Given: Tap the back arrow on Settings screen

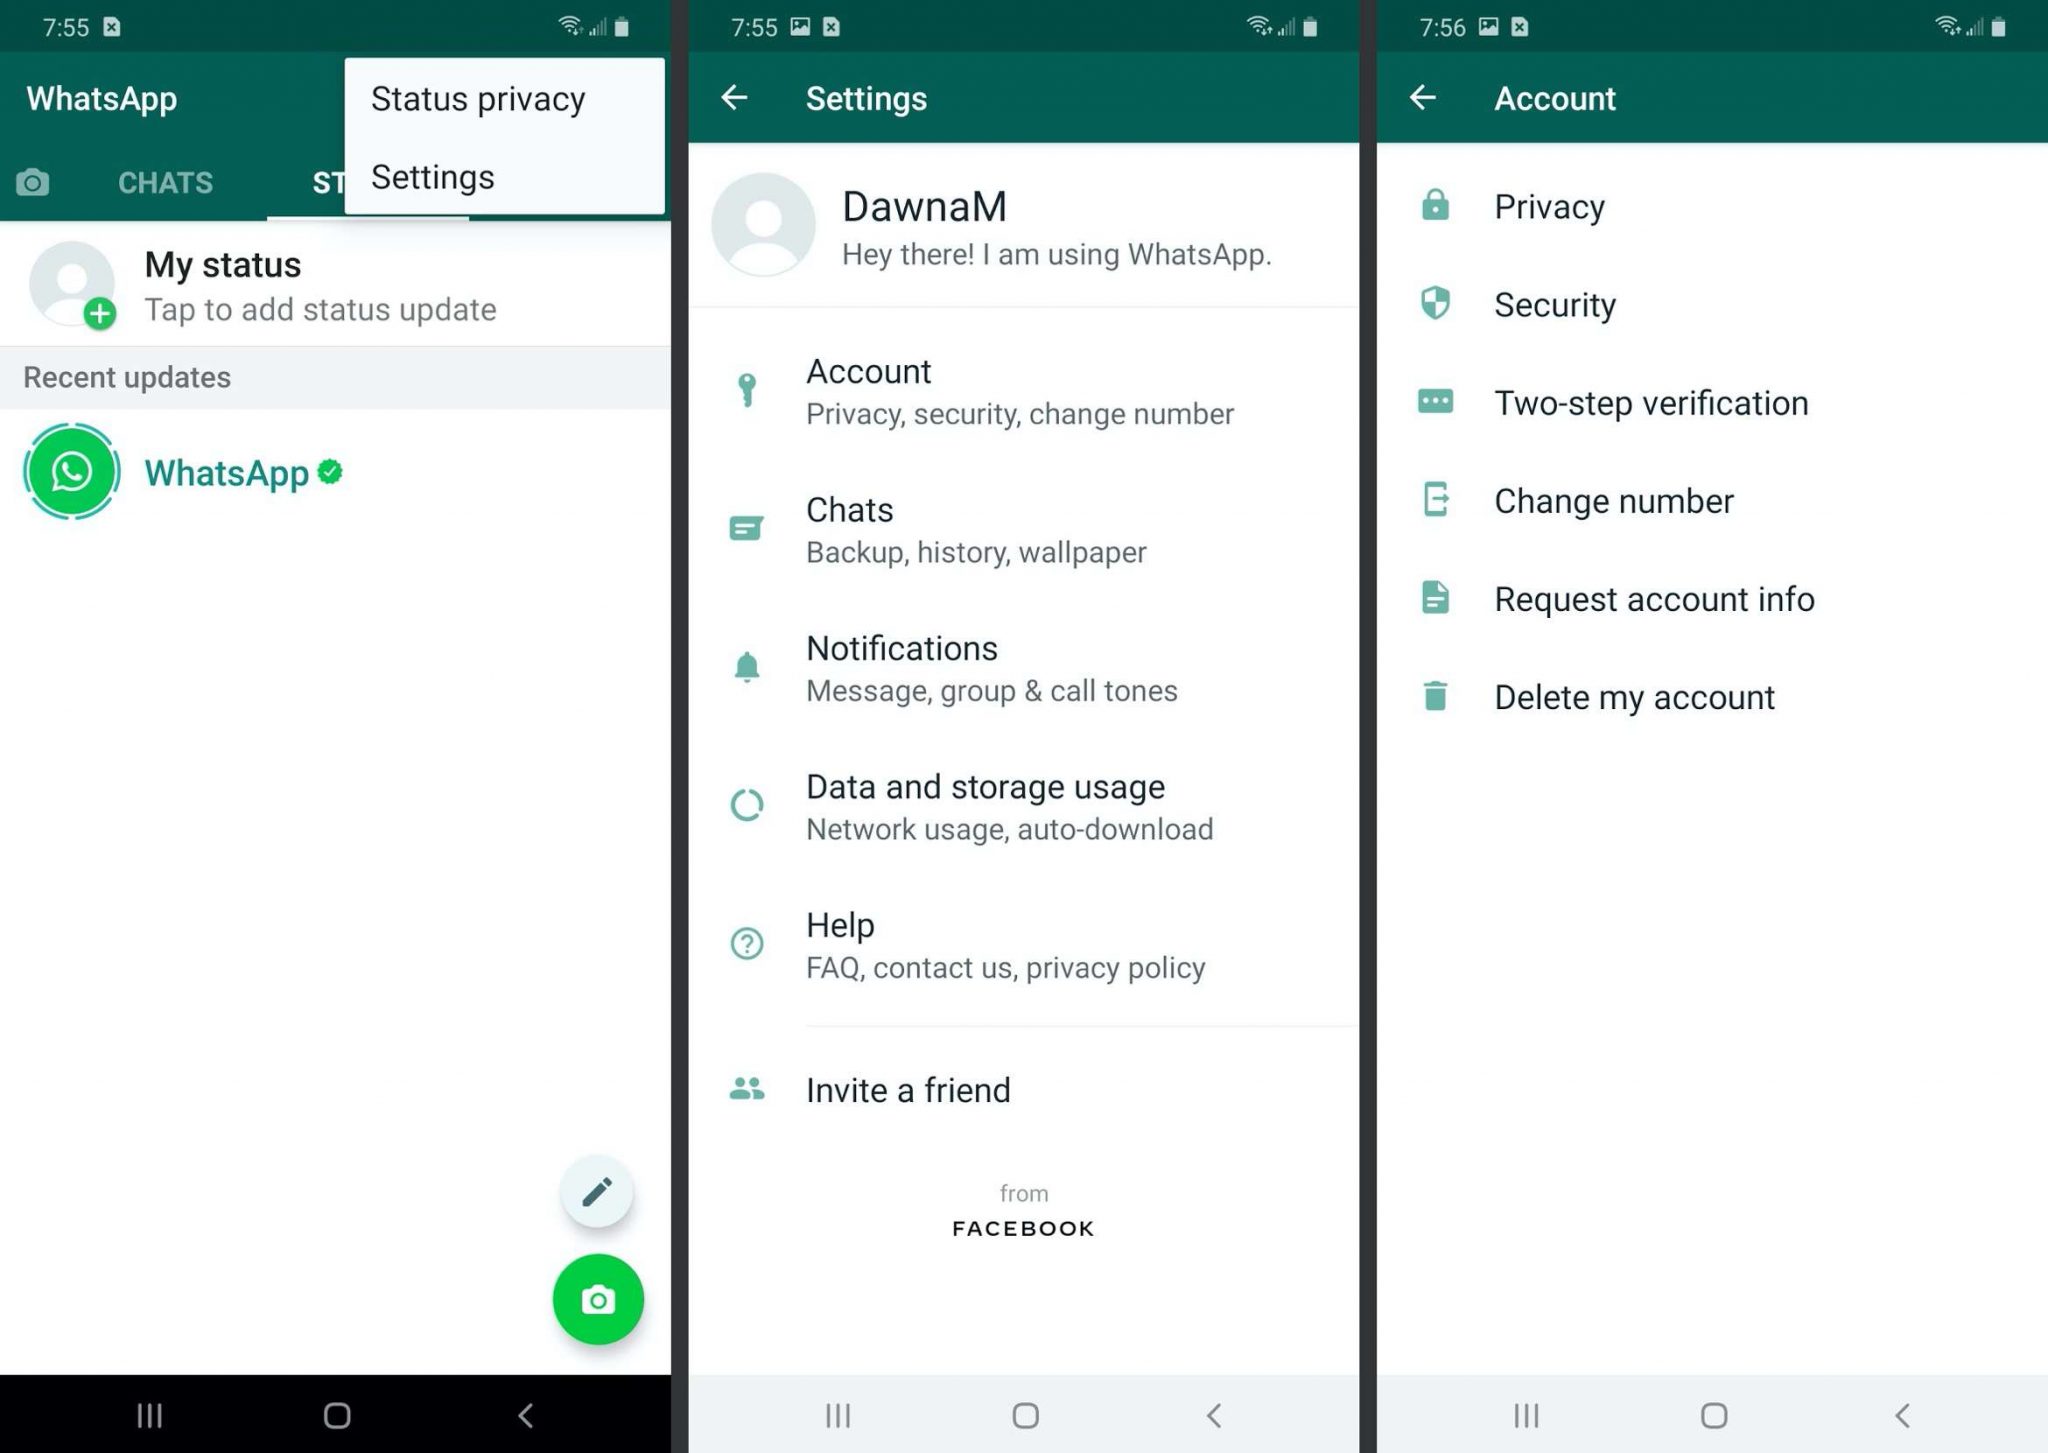Looking at the screenshot, I should [x=736, y=97].
